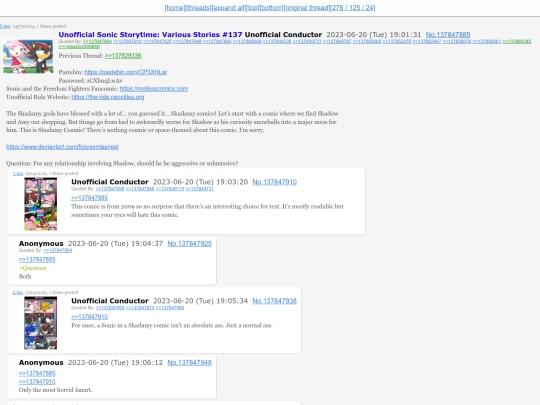Open the 2.jpg file link
The image size is (540, 405).
18,292
